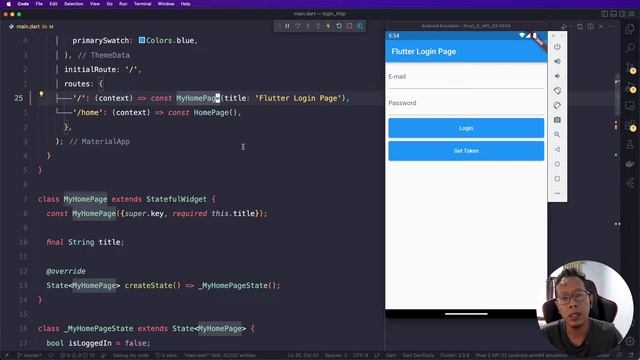Image resolution: width=640 pixels, height=360 pixels.
Task: Open the editor More Actions menu
Action: [x=611, y=27]
